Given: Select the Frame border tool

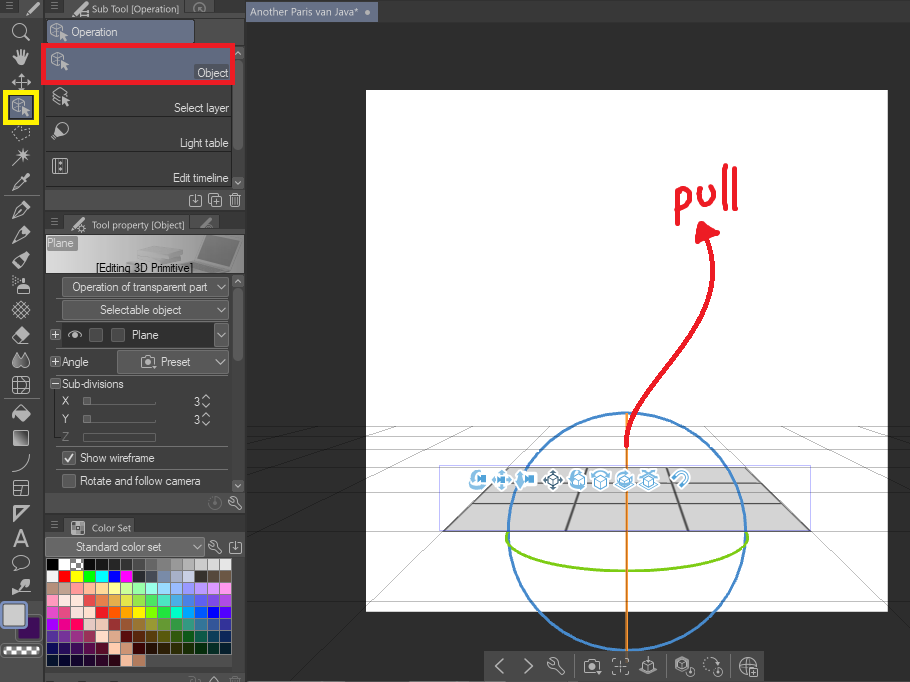Looking at the screenshot, I should [x=21, y=488].
